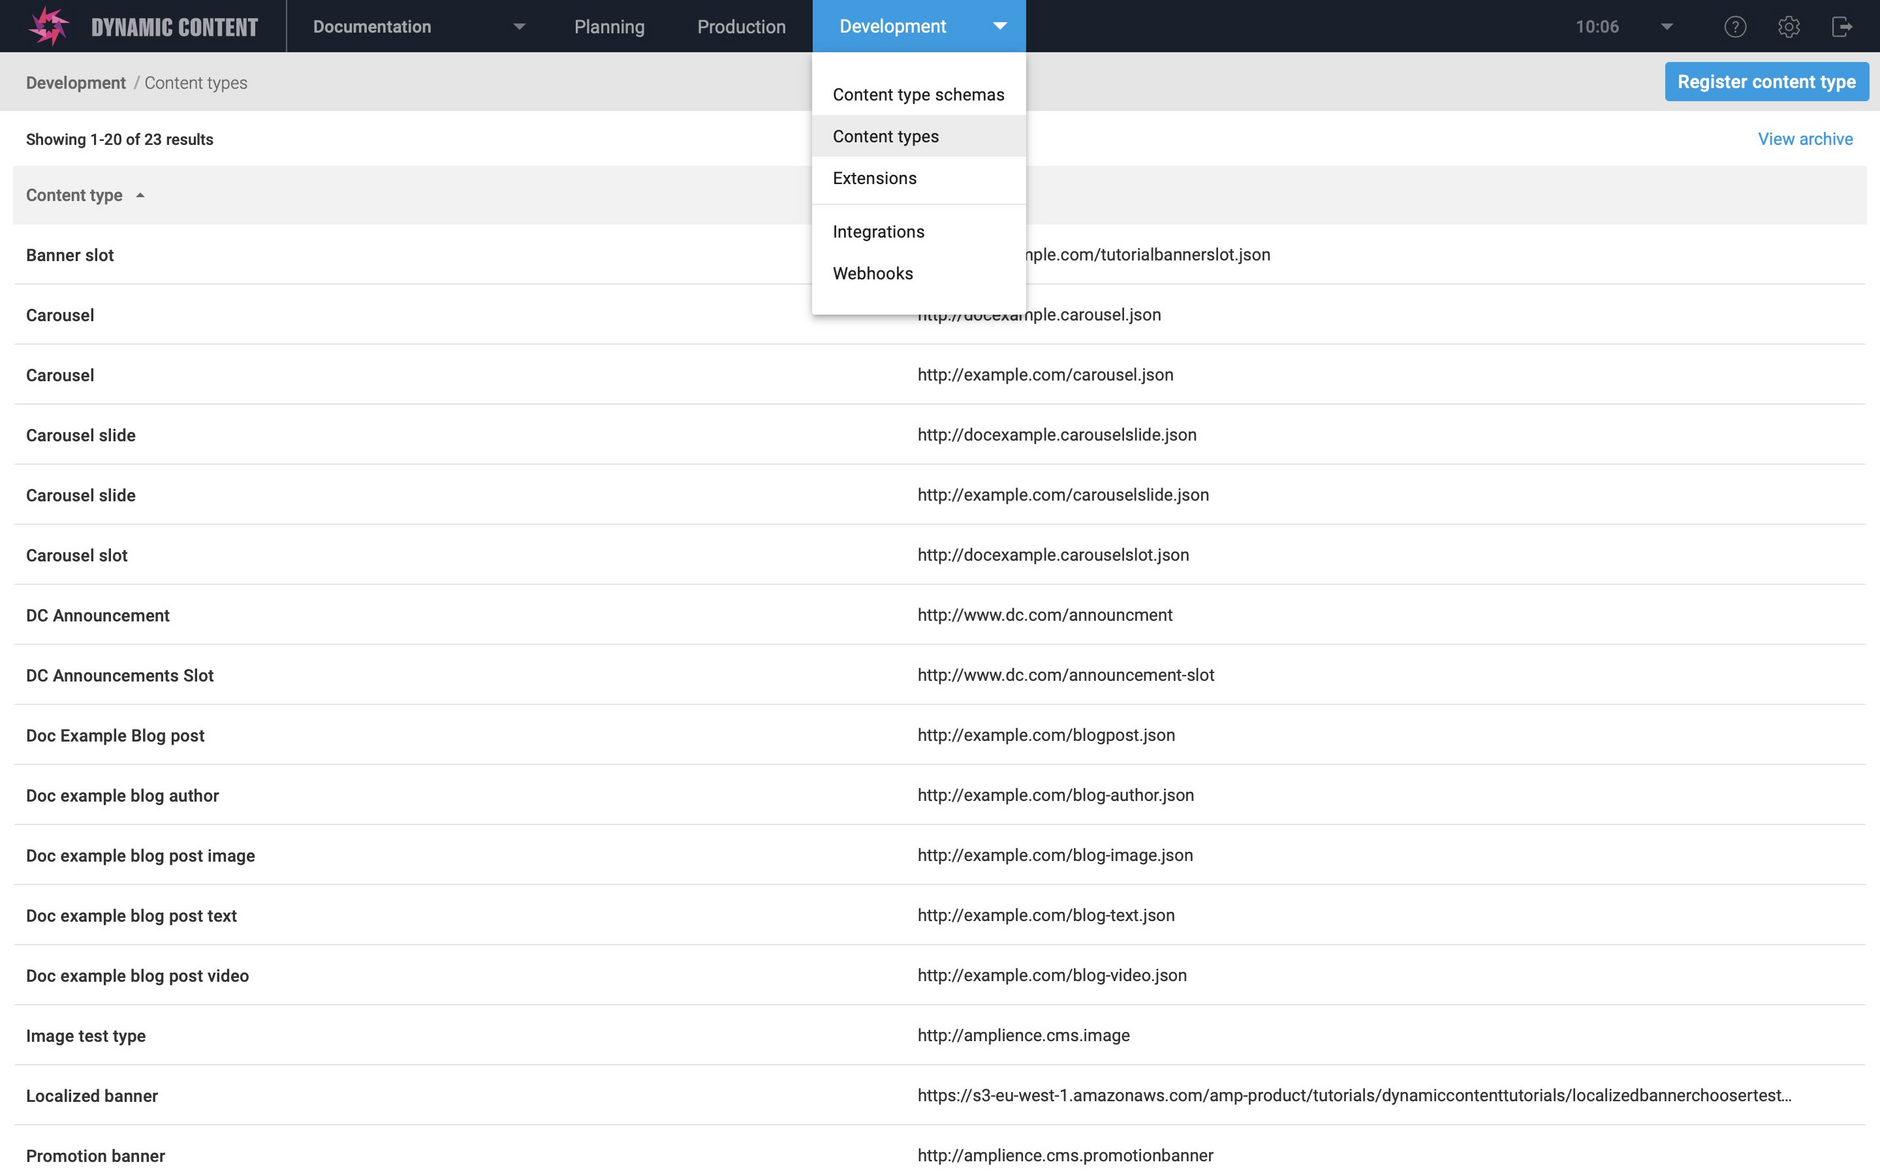Toggle the sort arrow on Content type column
1880x1175 pixels.
(139, 195)
